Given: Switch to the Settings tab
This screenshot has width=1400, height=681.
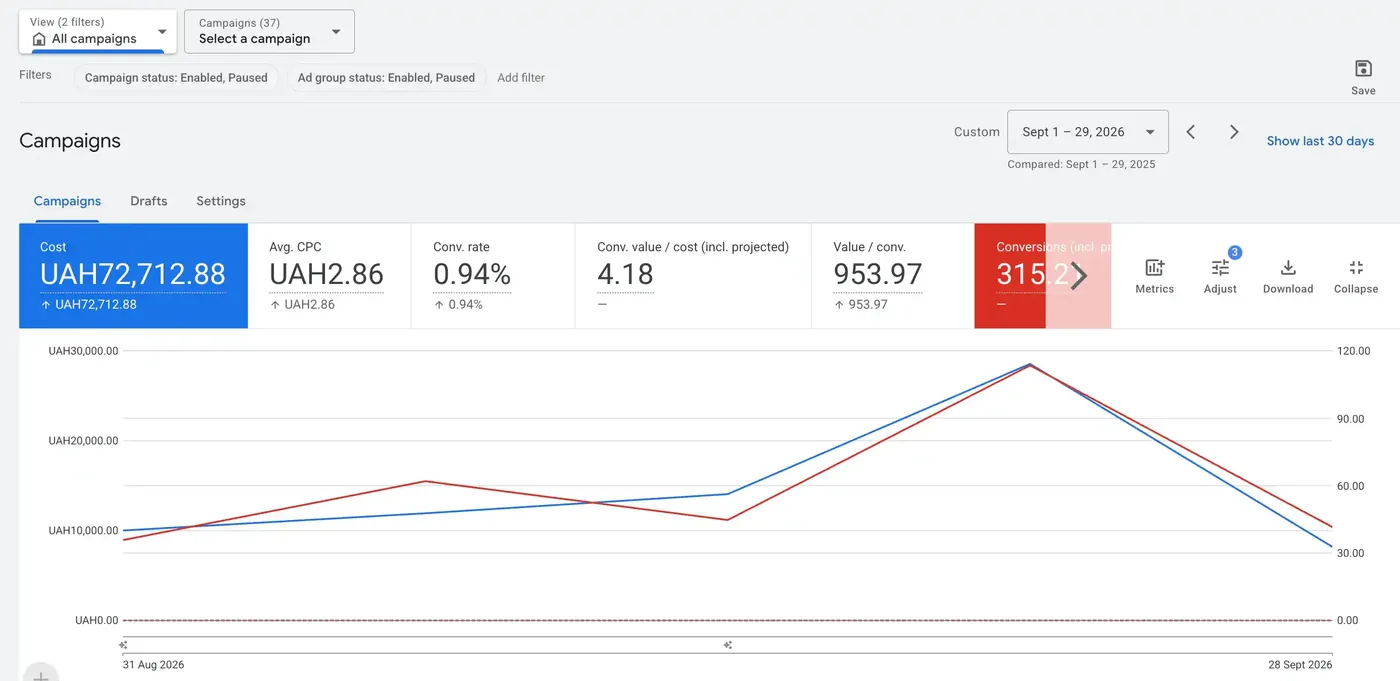Looking at the screenshot, I should [221, 201].
